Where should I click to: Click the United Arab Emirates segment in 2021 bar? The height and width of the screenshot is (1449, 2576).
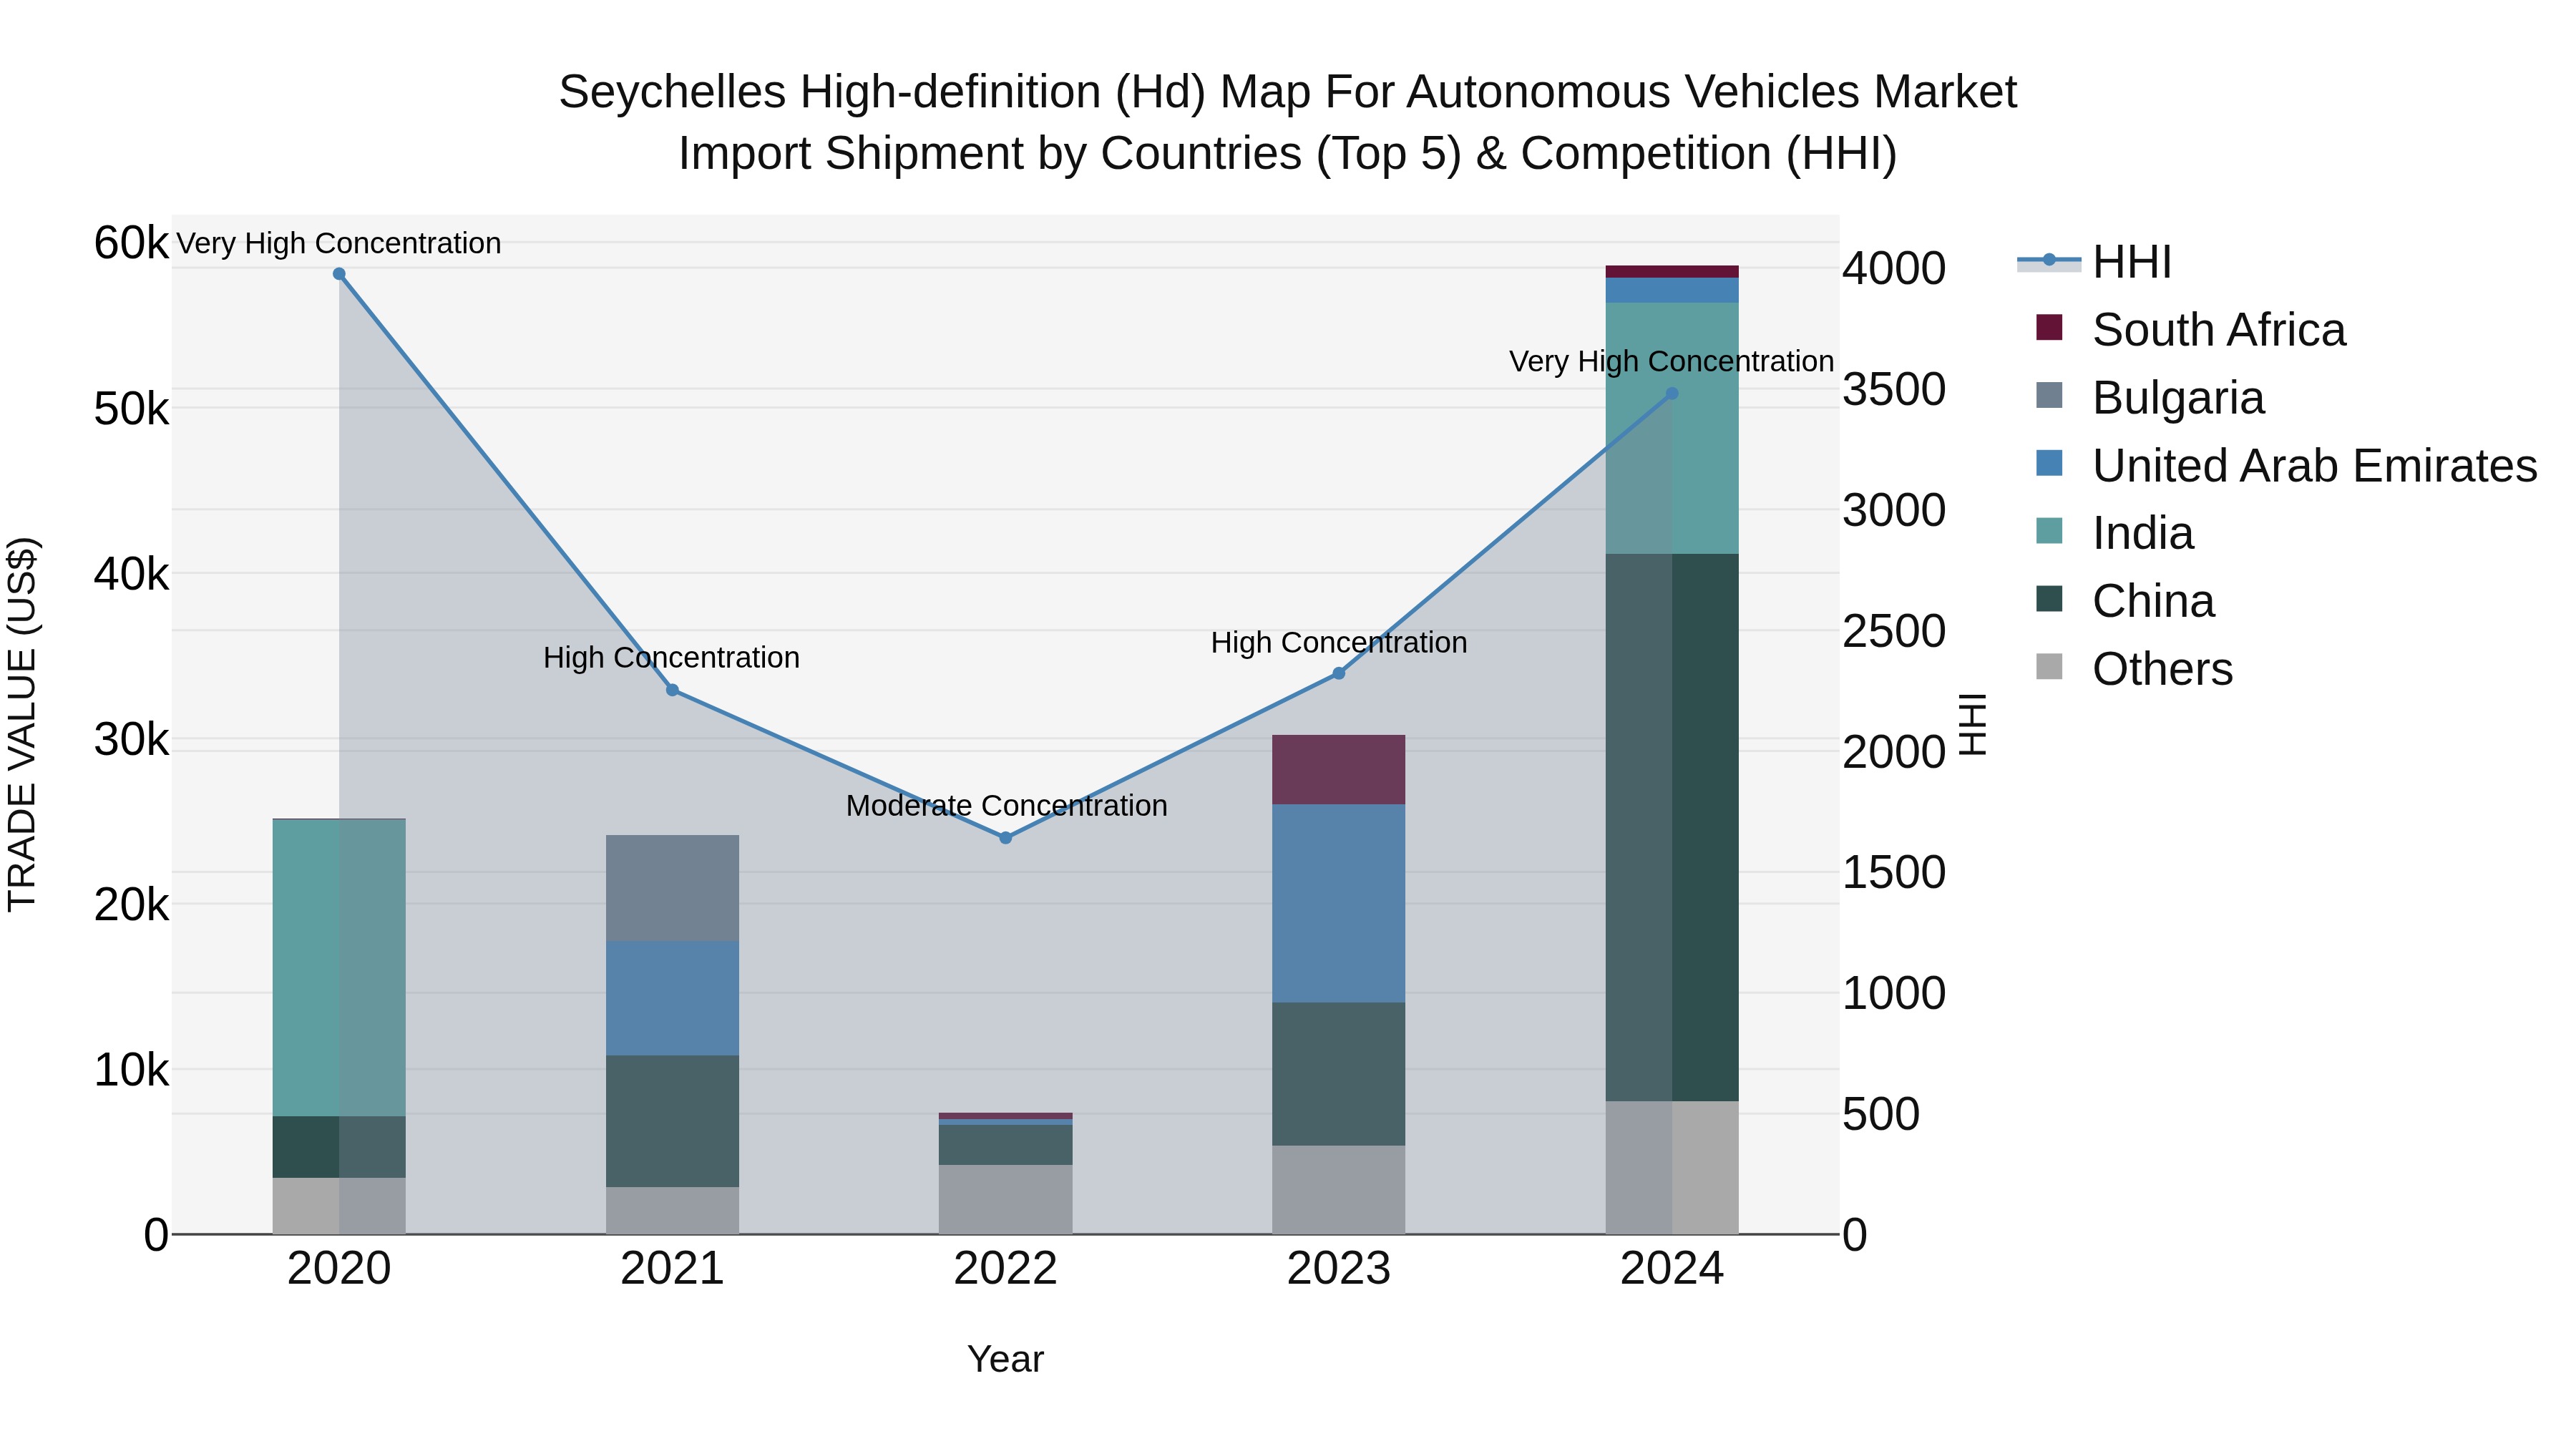coord(672,998)
